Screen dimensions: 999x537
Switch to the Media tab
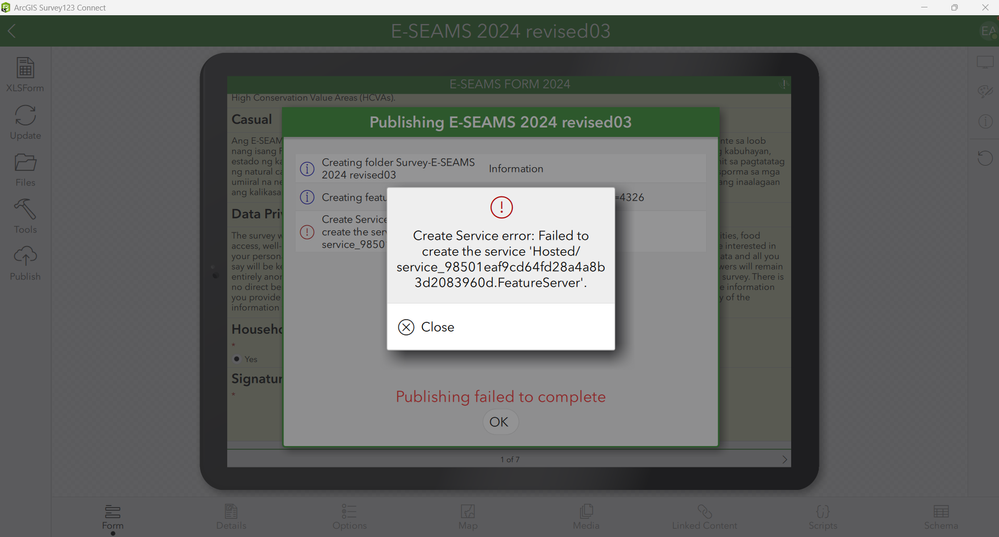click(x=586, y=517)
